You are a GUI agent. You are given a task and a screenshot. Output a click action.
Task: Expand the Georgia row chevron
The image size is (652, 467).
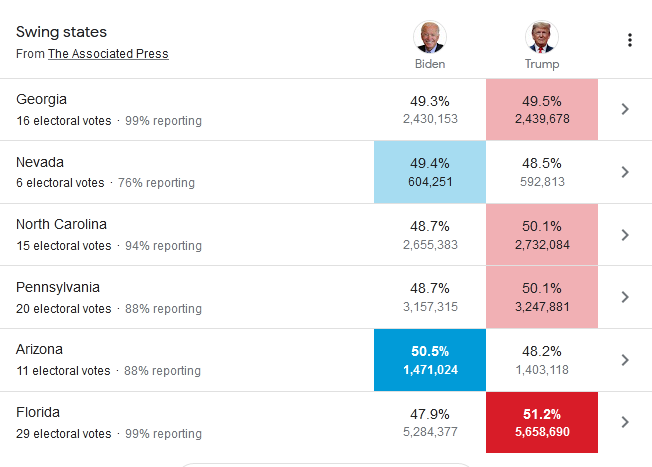[625, 109]
